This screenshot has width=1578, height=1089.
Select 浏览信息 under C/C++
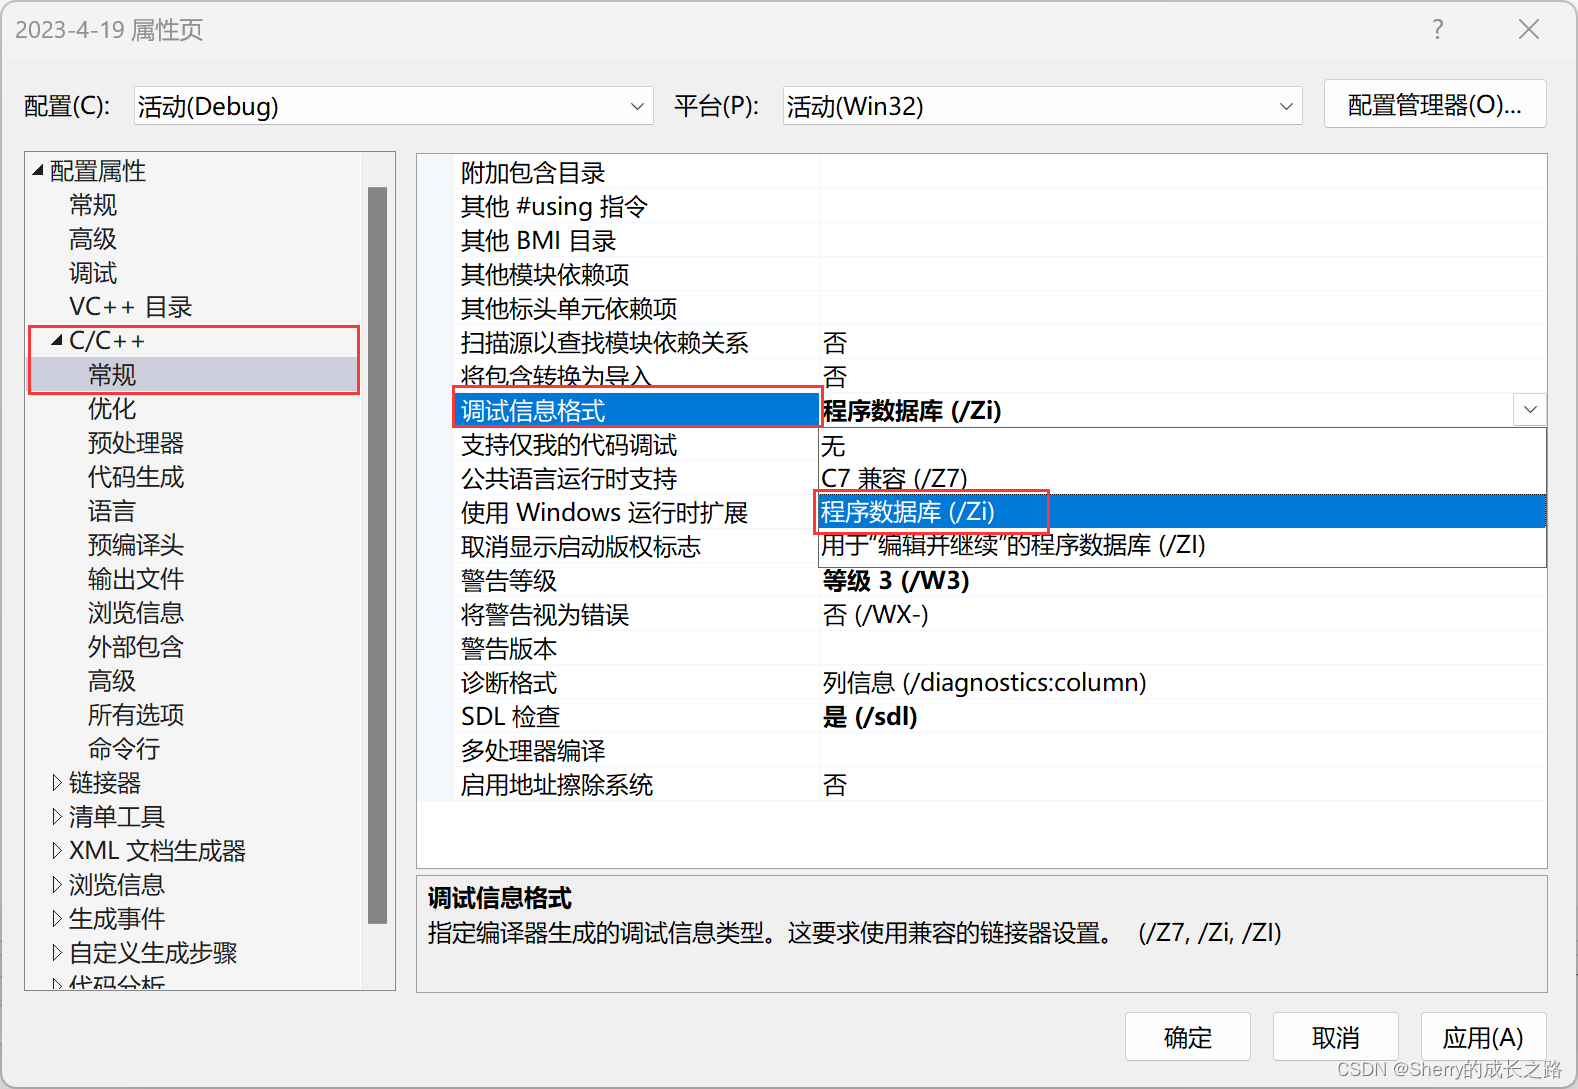(136, 613)
